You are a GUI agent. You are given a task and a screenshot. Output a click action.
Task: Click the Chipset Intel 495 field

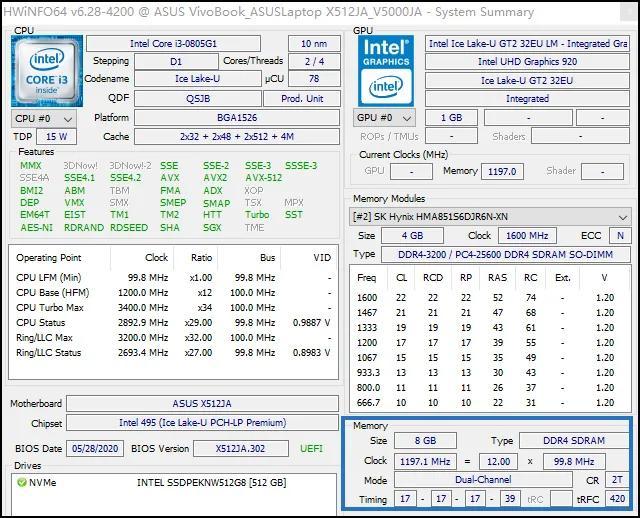pyautogui.click(x=202, y=422)
